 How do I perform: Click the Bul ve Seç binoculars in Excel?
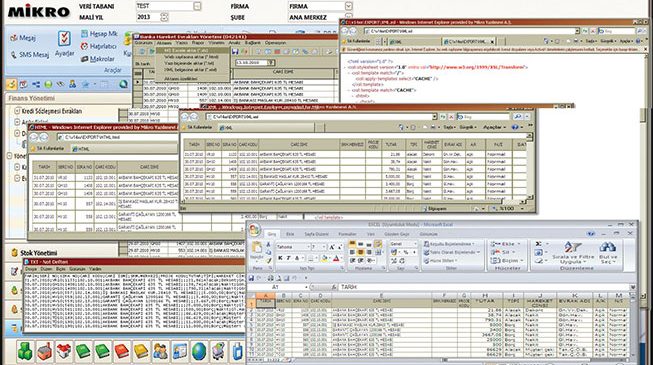[x=608, y=253]
